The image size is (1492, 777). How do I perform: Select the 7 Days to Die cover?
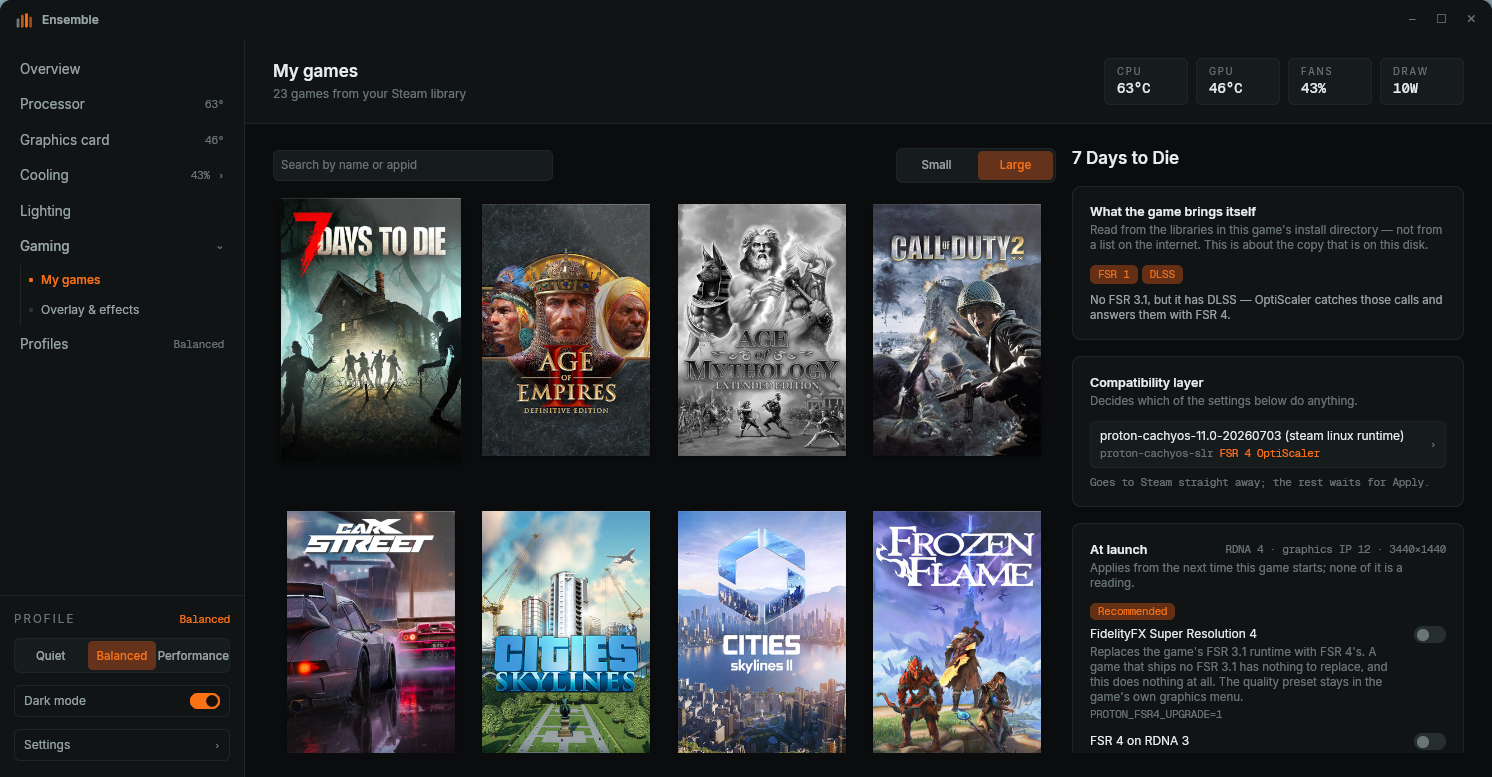pos(371,330)
